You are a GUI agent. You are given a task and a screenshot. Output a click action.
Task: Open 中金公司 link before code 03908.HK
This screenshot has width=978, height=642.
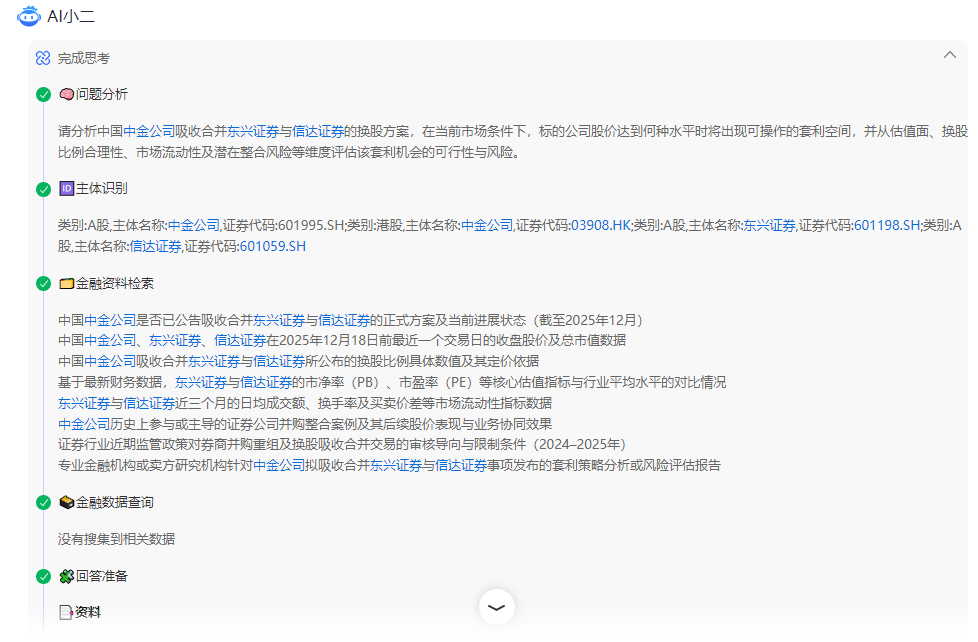click(x=487, y=225)
